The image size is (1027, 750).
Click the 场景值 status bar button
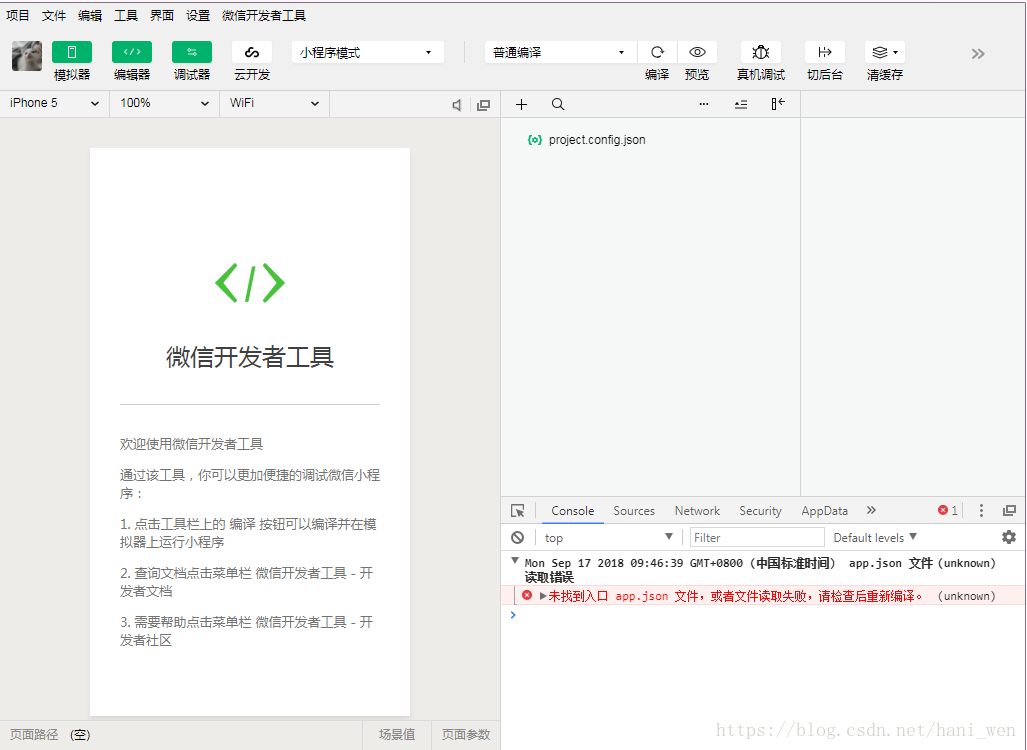[397, 735]
